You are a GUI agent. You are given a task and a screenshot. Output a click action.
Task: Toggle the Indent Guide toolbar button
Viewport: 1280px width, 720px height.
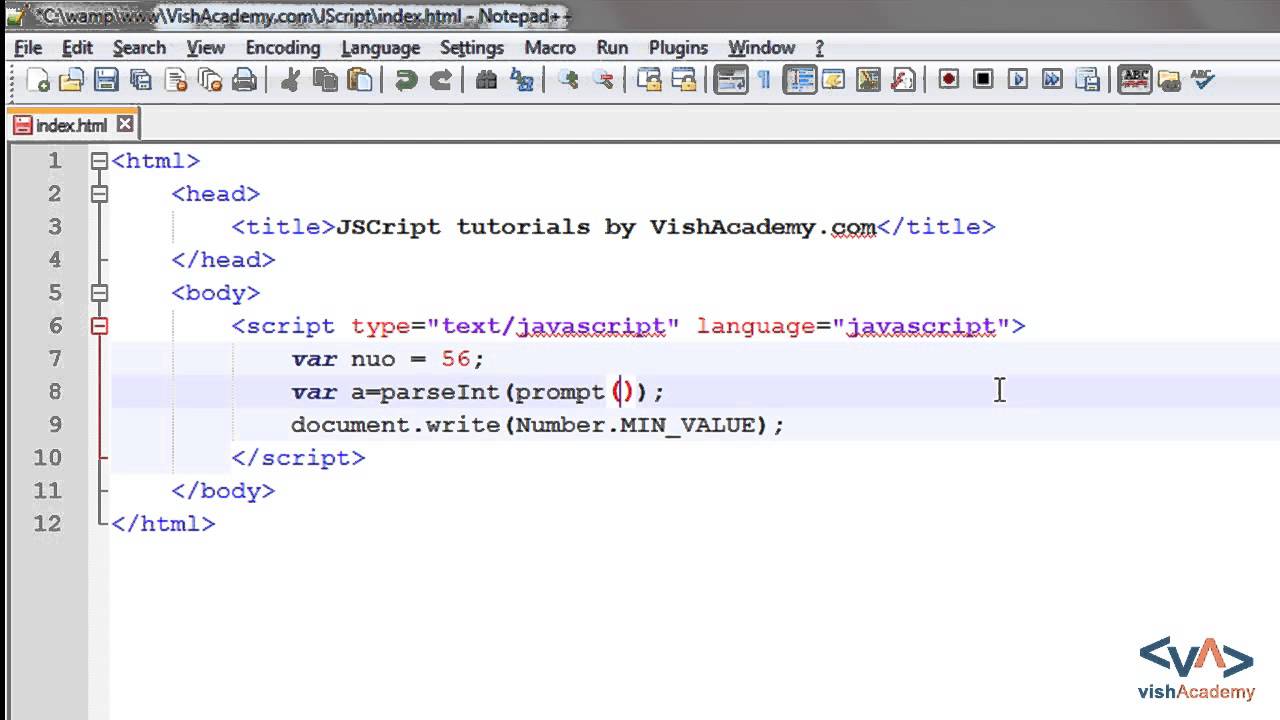pos(800,80)
